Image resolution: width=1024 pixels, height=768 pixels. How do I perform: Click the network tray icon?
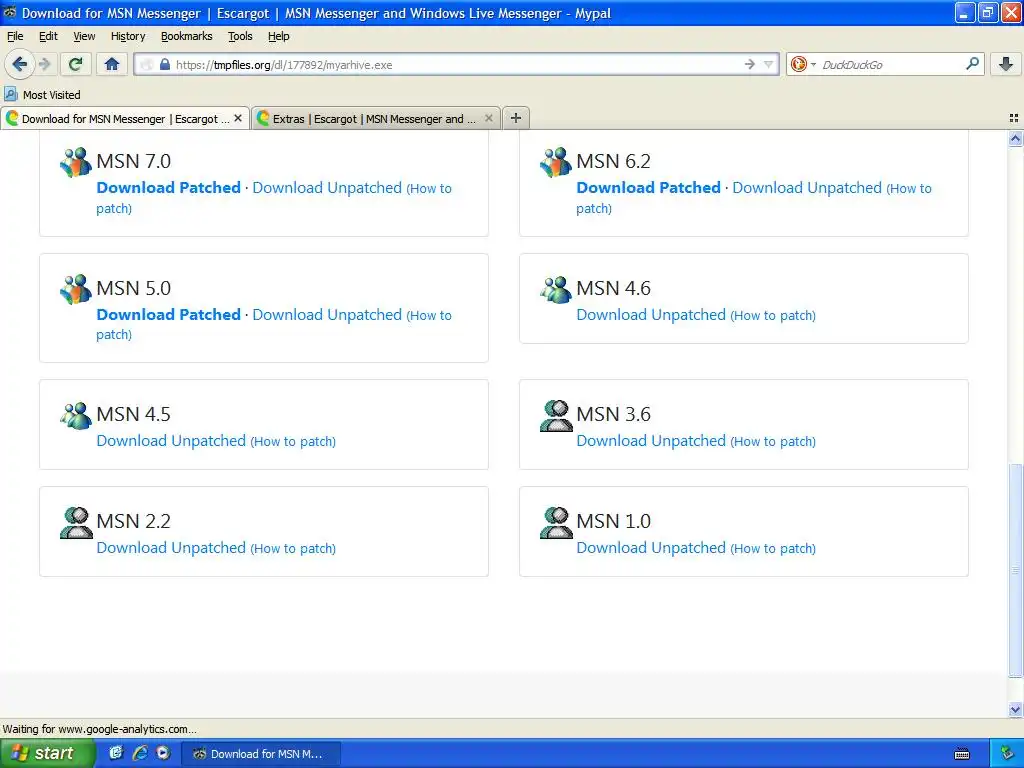point(1008,754)
